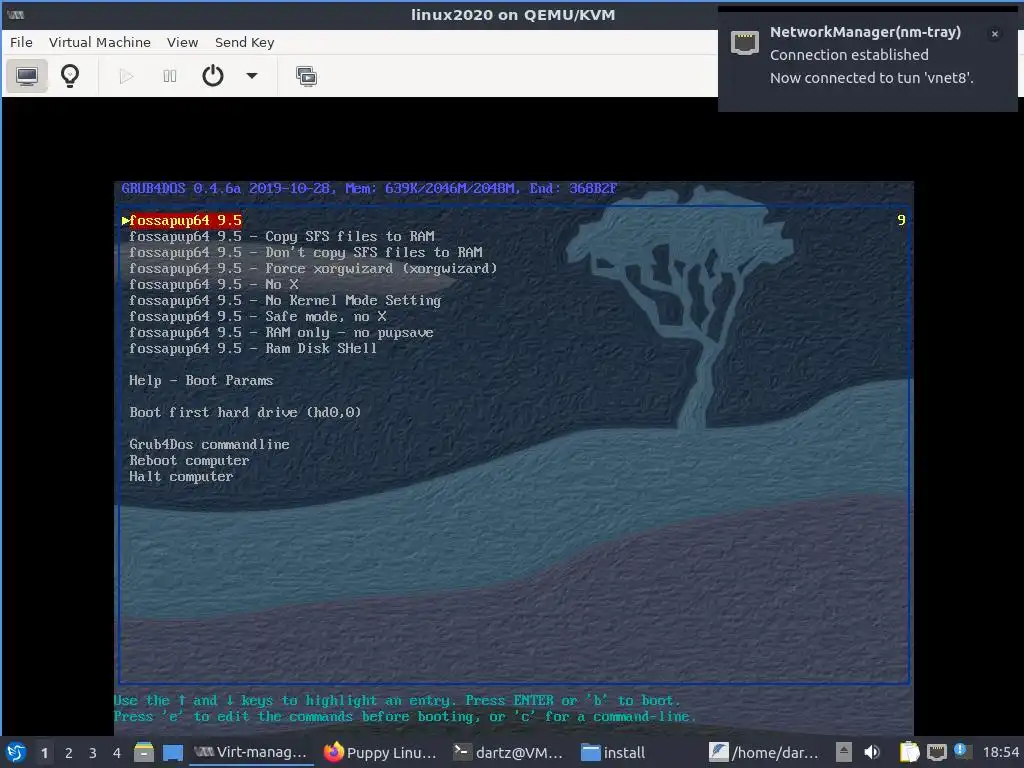Select 'Halt computer' entry

point(181,477)
